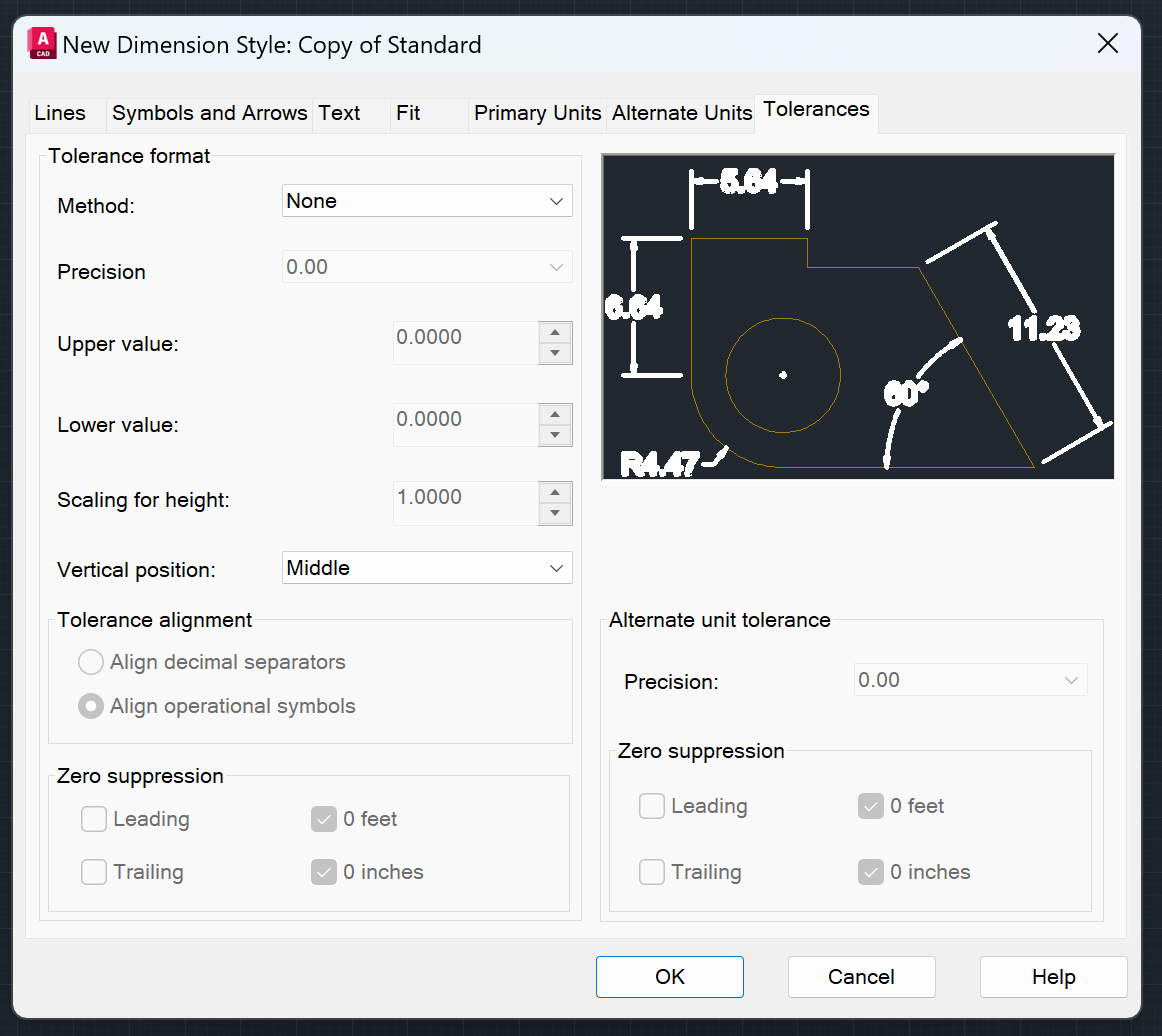Decrease Scaling for height with the down arrow

[x=555, y=512]
